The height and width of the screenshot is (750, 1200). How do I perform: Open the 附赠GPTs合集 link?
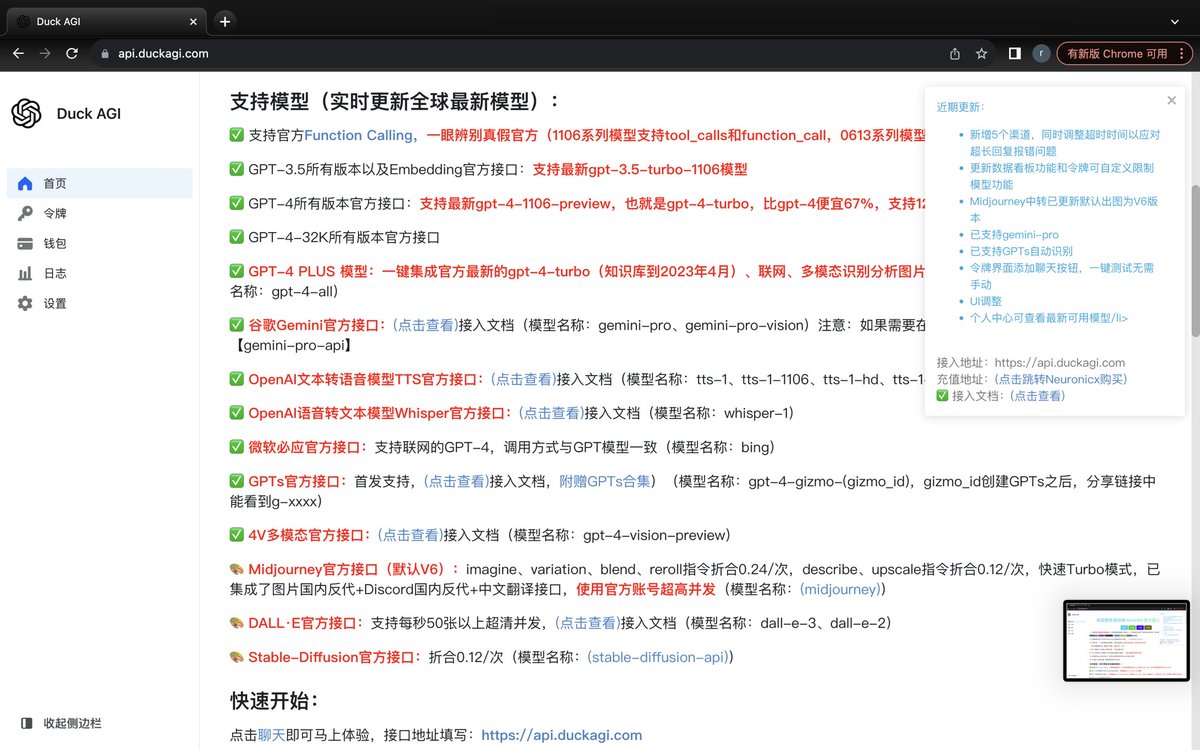604,481
